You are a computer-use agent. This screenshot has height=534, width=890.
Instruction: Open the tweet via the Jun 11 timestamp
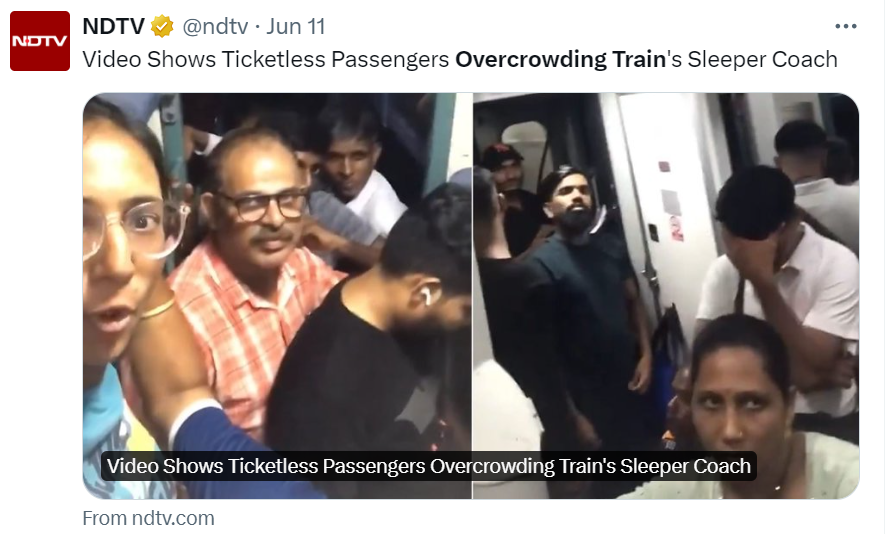point(296,26)
